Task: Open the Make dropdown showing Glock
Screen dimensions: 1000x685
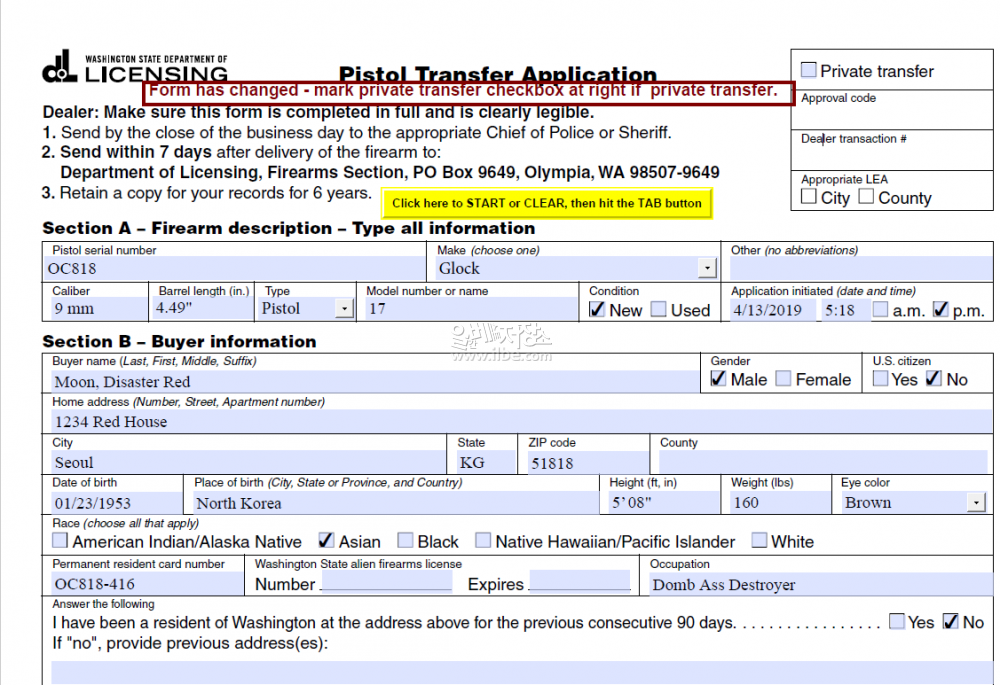Action: 707,268
